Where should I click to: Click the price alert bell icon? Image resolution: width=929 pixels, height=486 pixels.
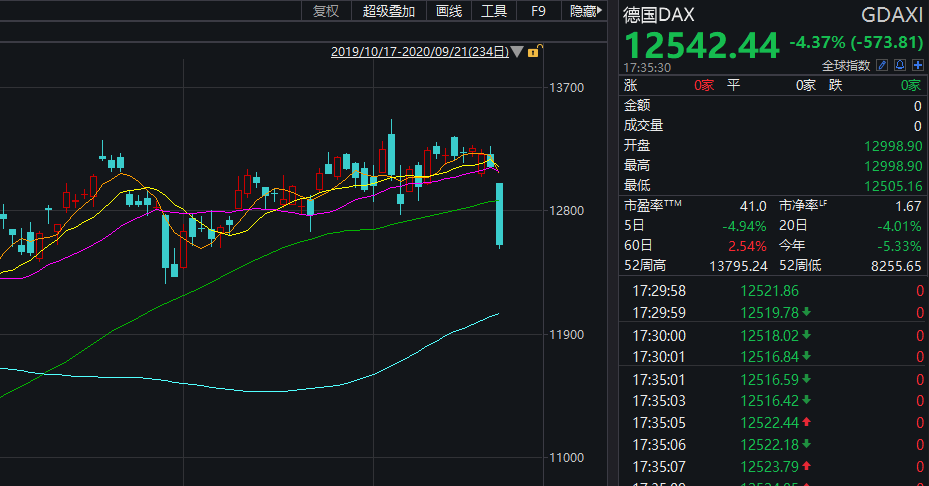900,66
